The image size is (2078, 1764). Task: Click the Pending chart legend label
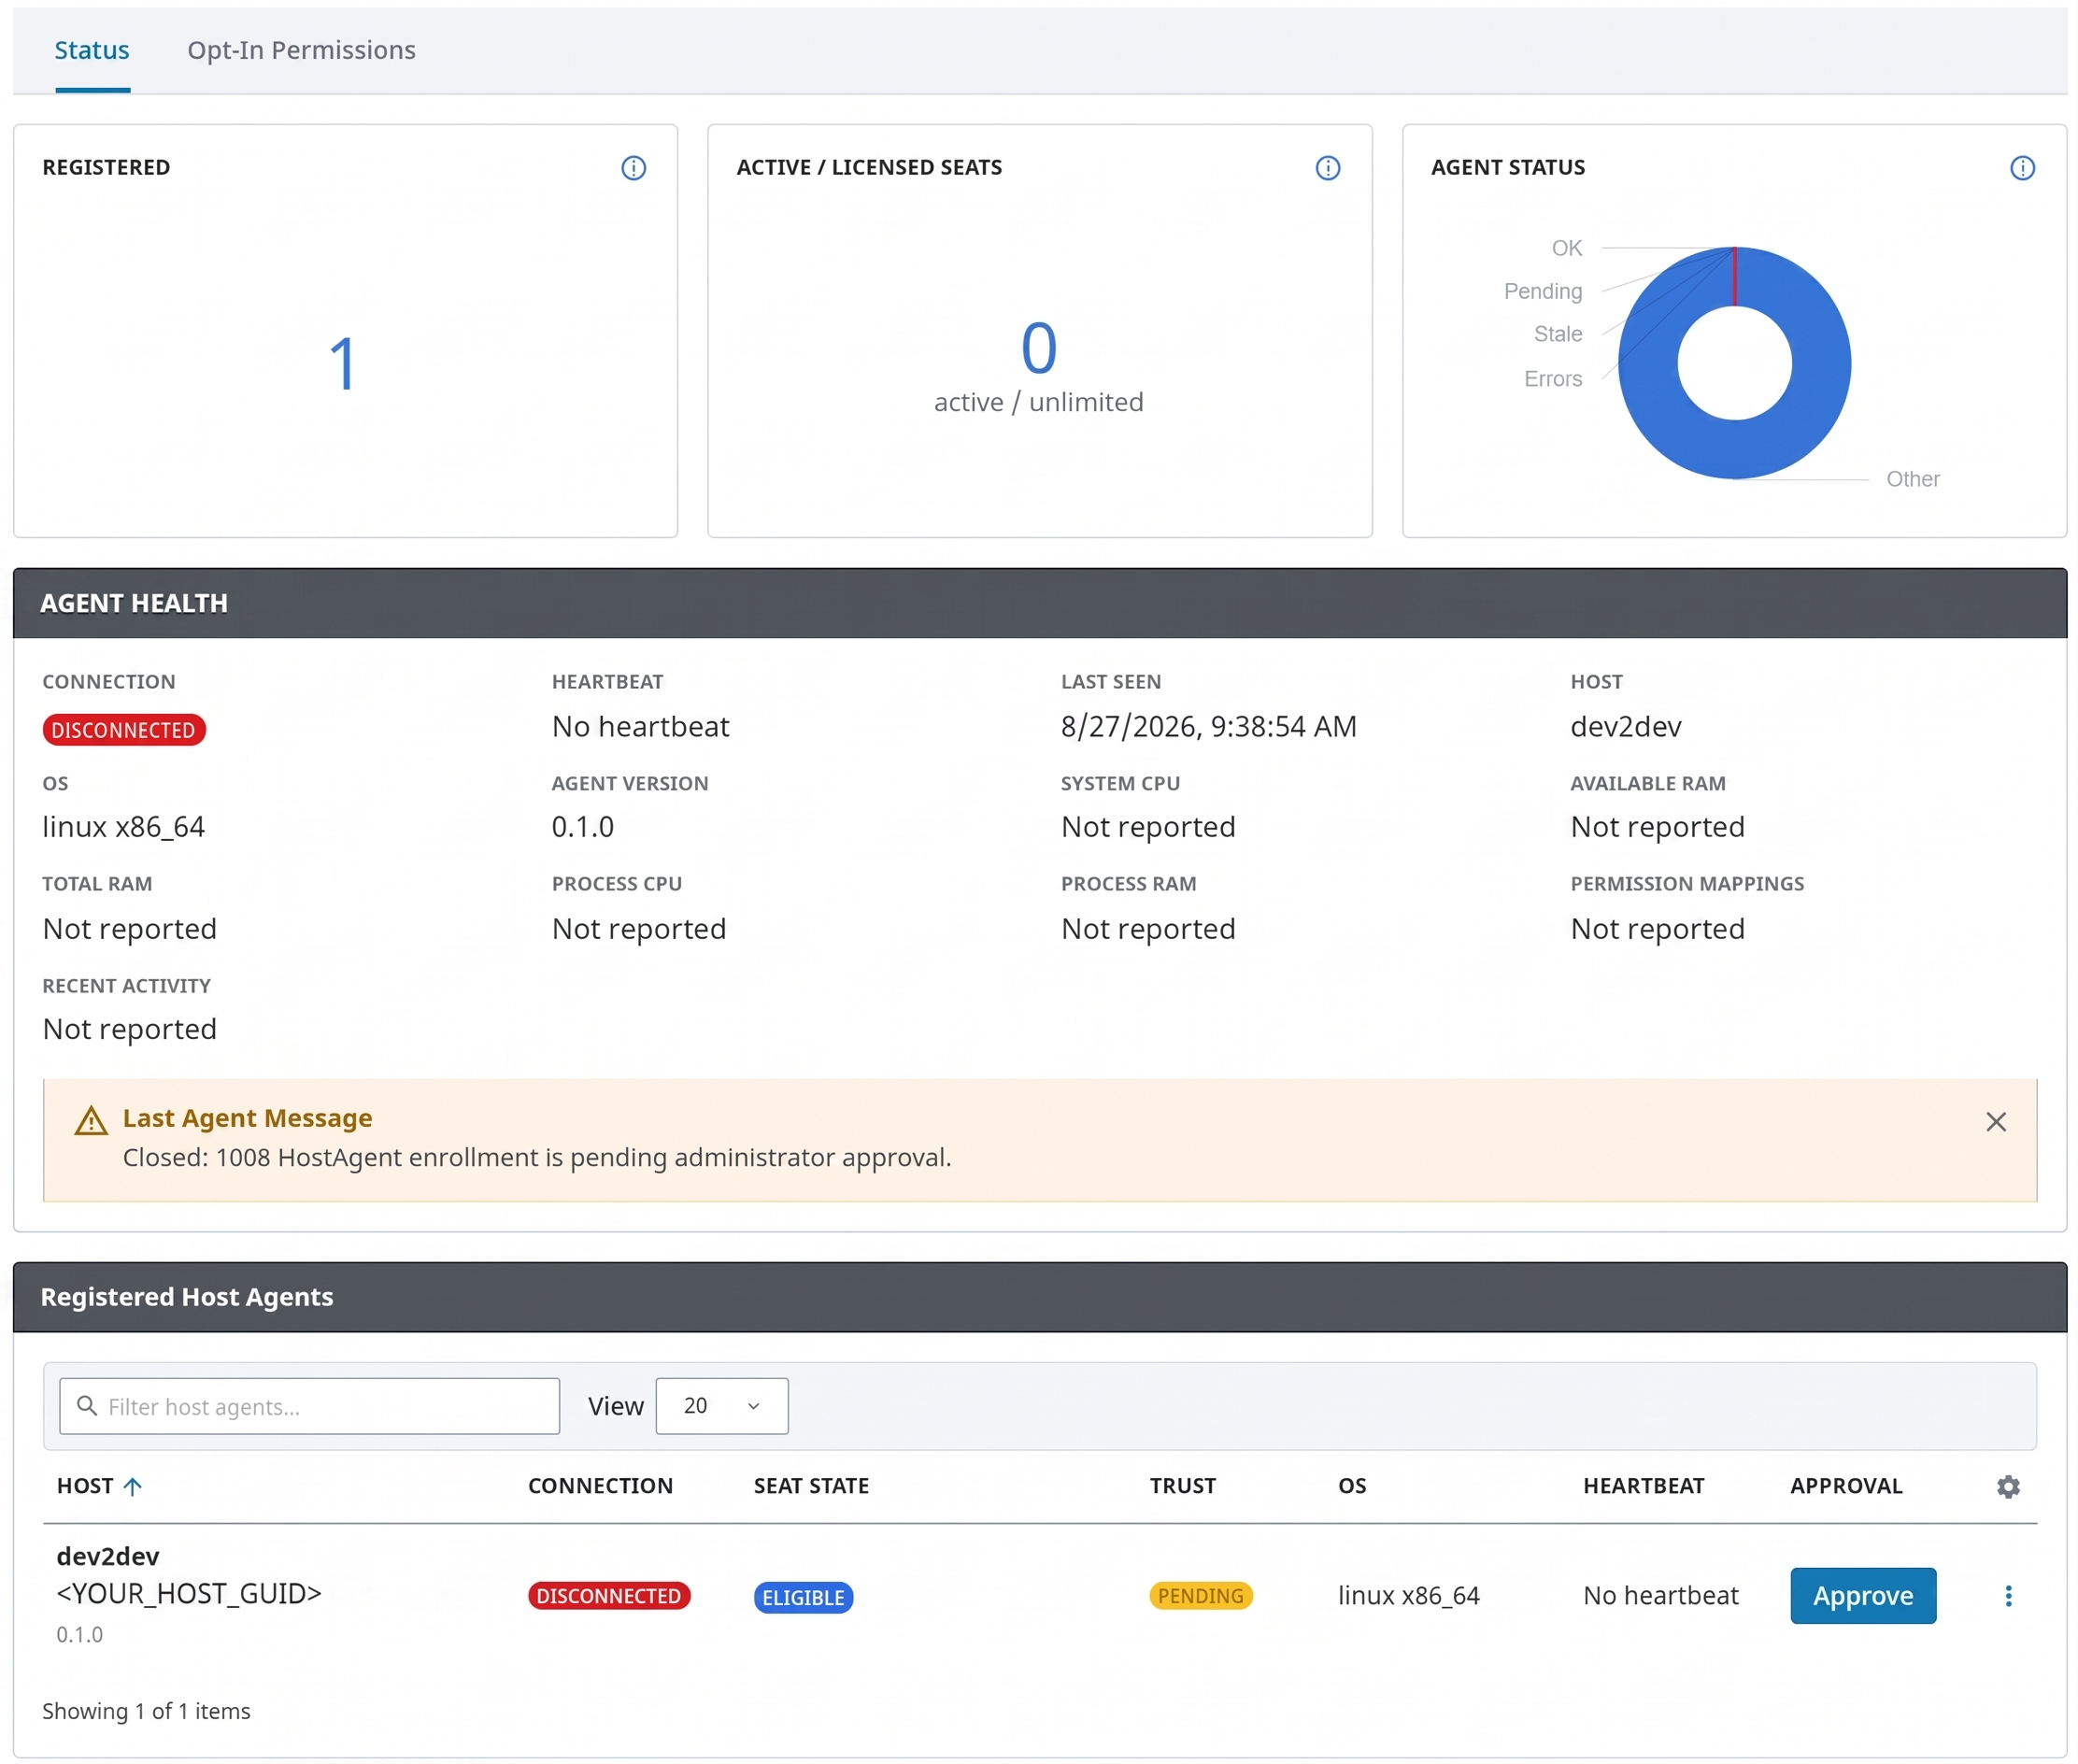point(1542,291)
